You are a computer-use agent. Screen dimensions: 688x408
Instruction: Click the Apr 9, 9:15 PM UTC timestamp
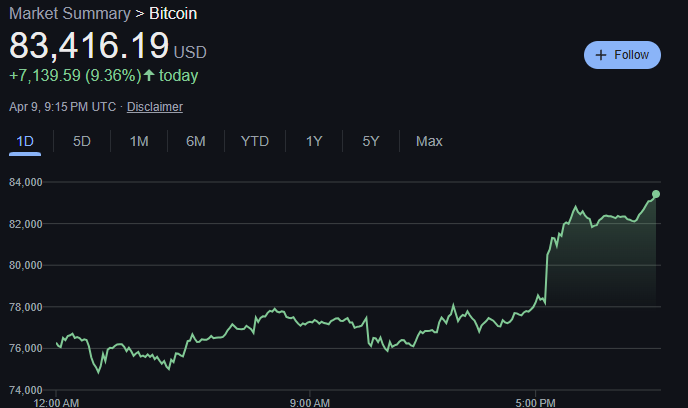click(62, 107)
